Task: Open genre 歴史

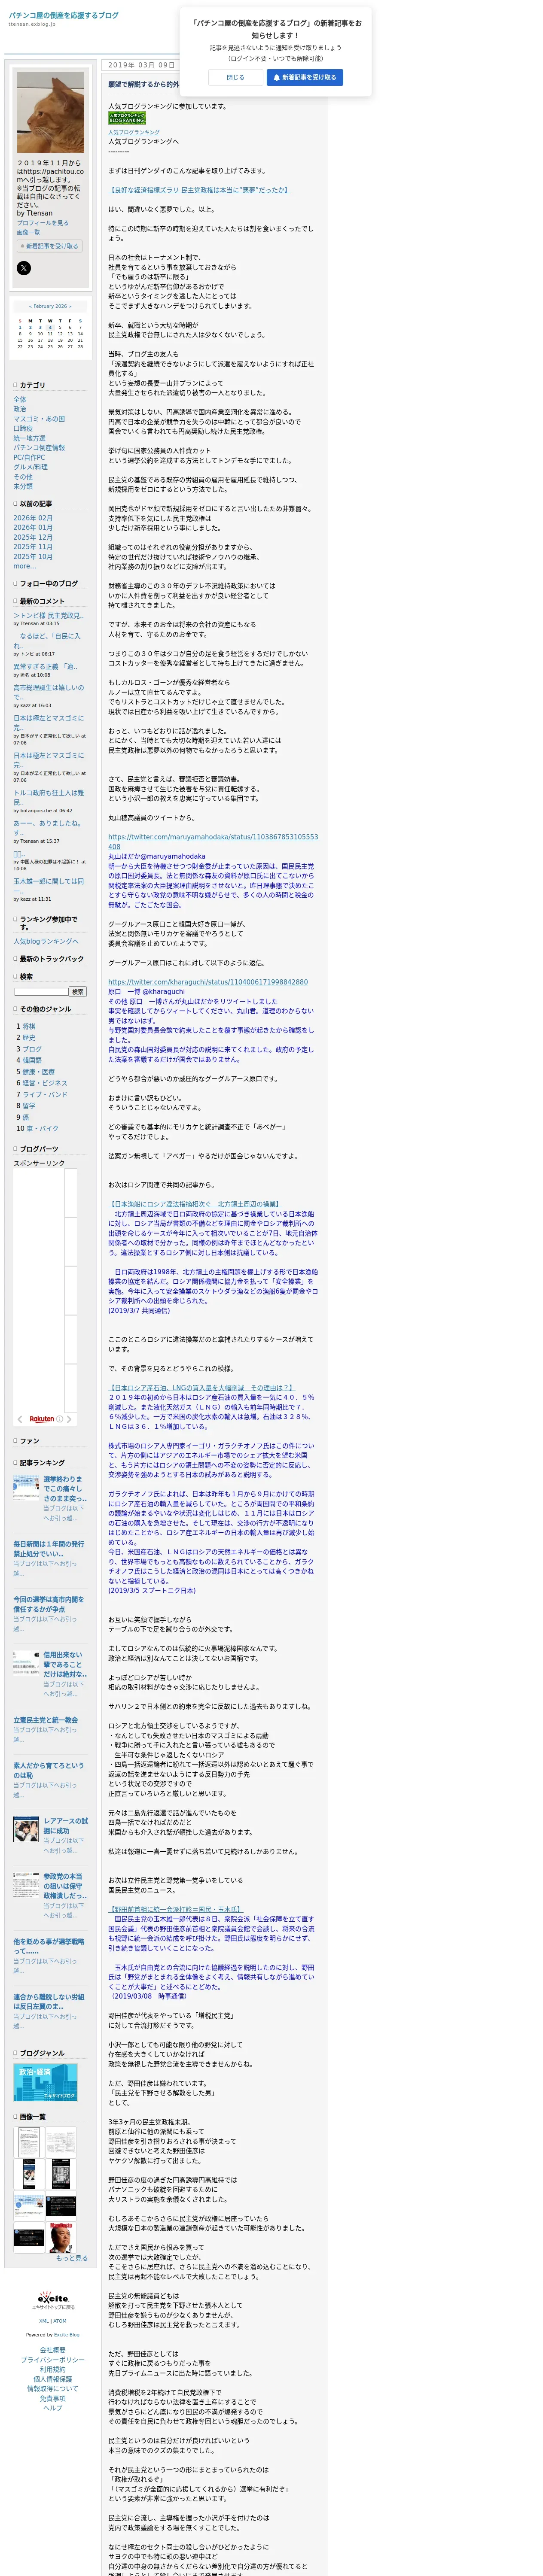Action: click(29, 1038)
